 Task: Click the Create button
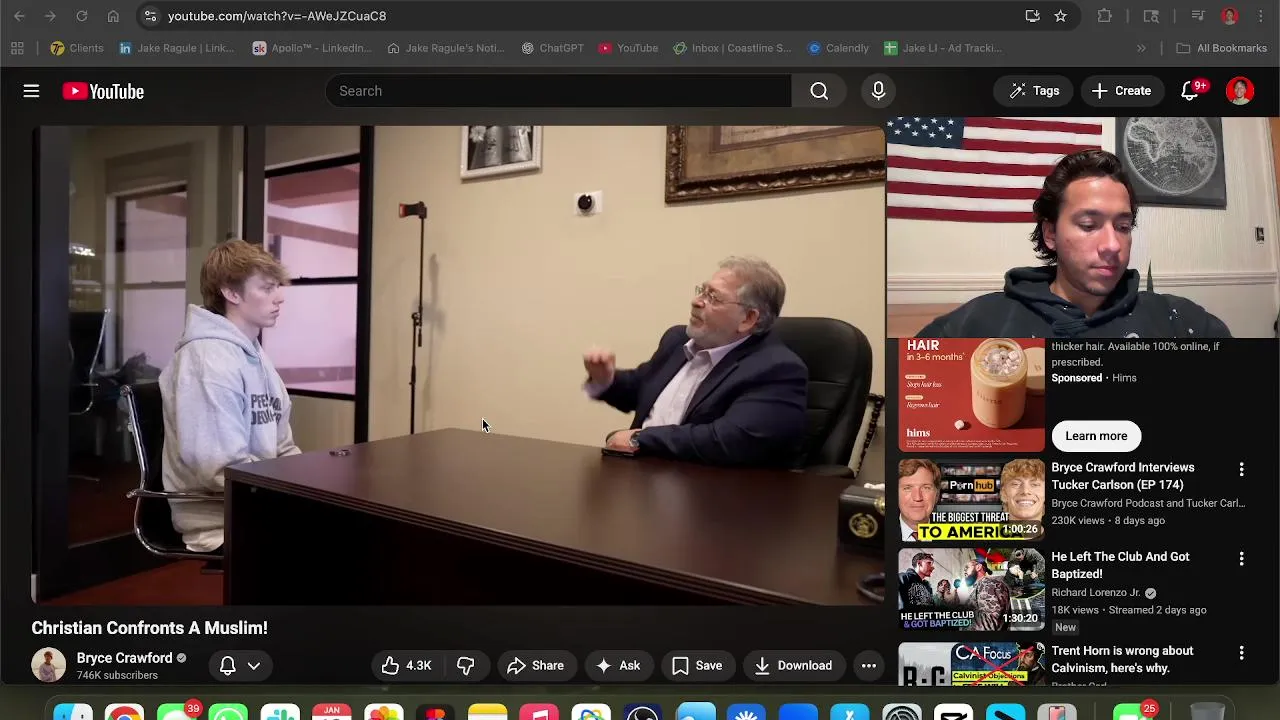click(1121, 91)
